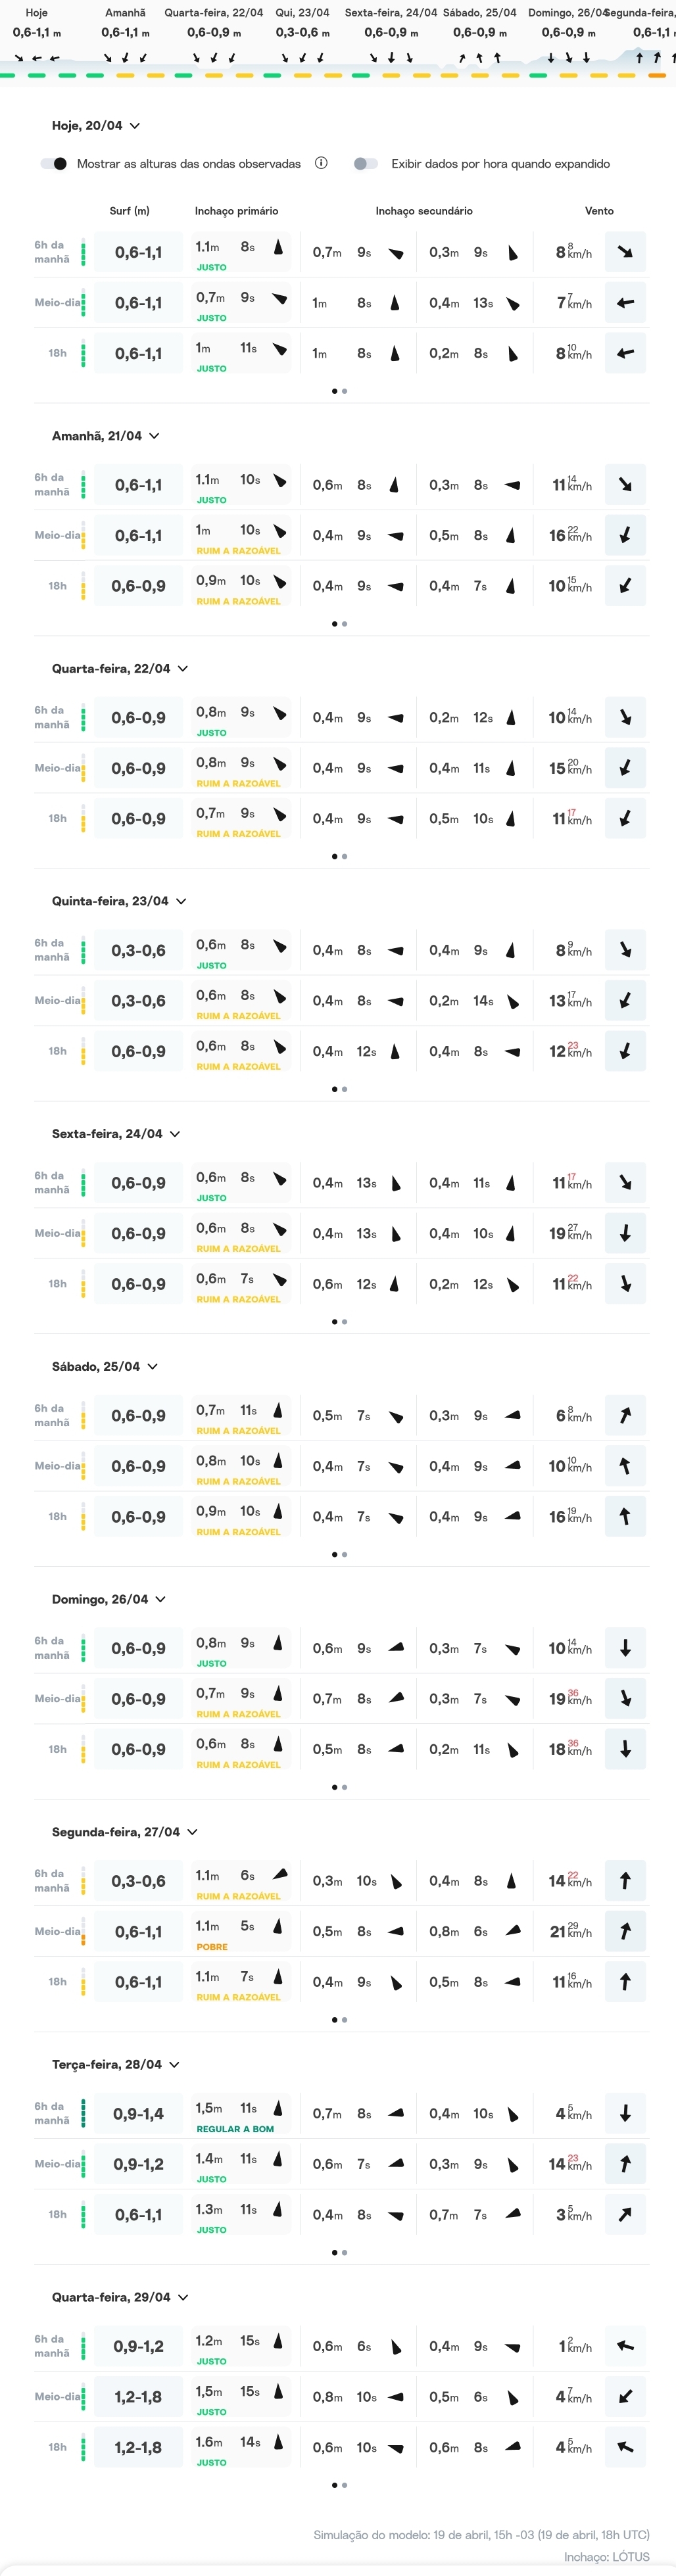Screen dimensions: 676x2576
Task: Click Segunda-feira 27/04 6h primary swell arrow
Action: pos(279,1875)
